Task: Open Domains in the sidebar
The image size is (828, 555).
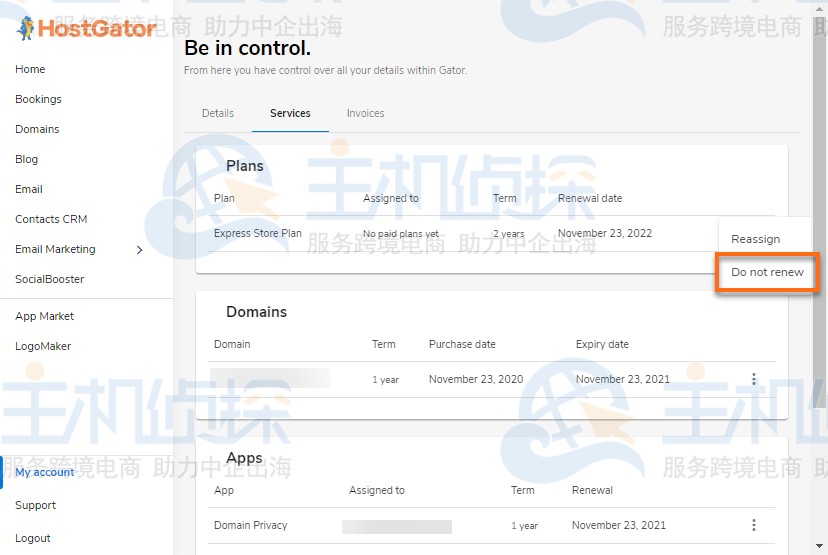Action: (37, 129)
